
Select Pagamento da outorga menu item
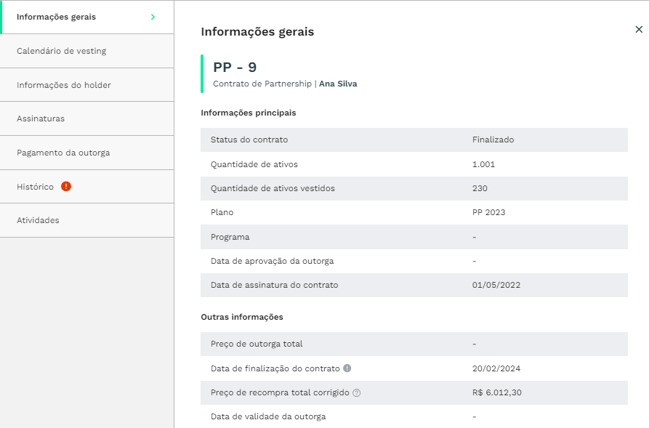[87, 153]
